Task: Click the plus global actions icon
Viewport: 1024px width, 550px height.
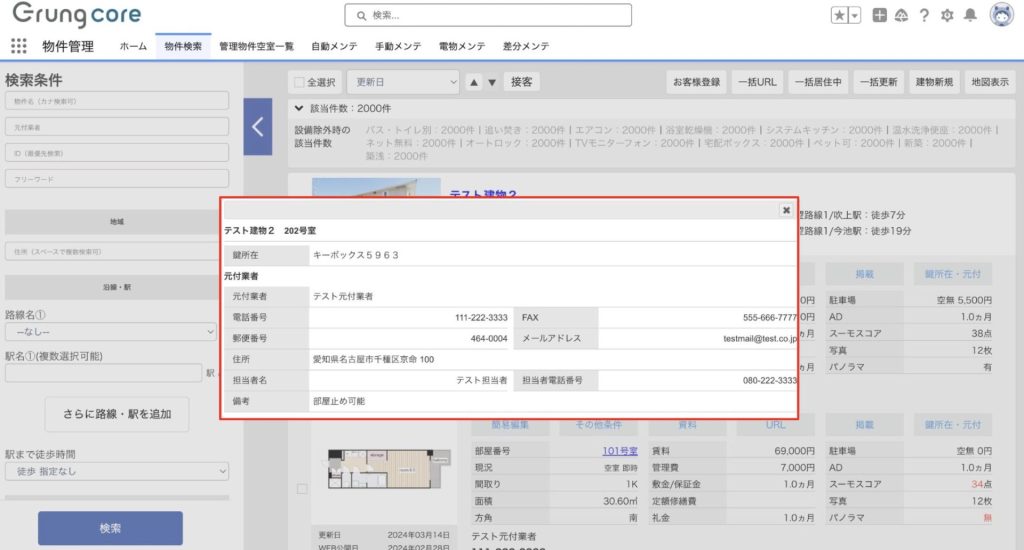Action: pos(879,15)
